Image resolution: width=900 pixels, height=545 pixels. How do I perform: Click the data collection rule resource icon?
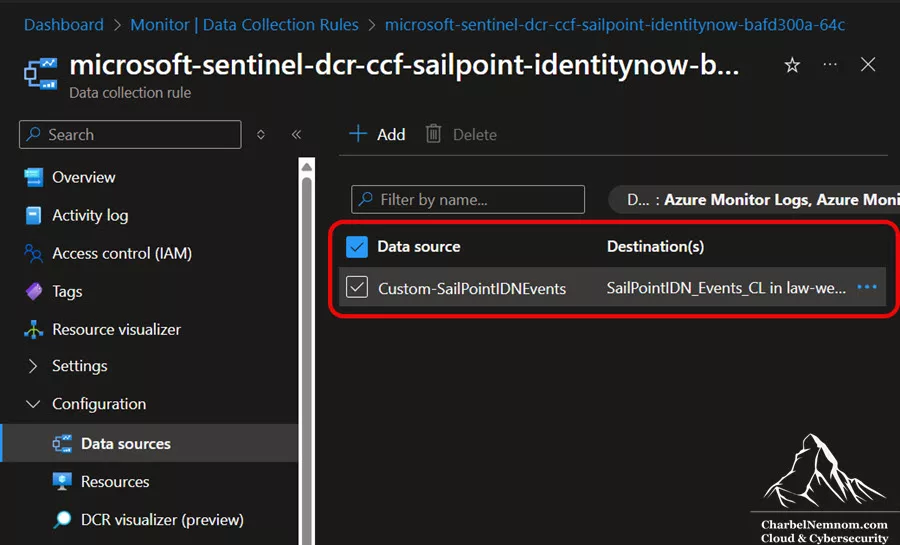pyautogui.click(x=41, y=74)
